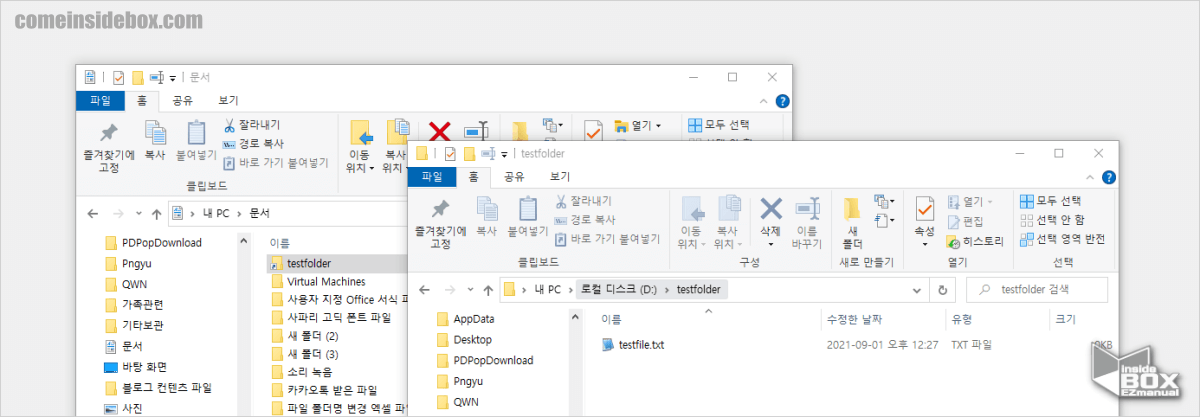Switch to 보기 tab in 문서 window
1200x417 pixels.
pyautogui.click(x=229, y=100)
